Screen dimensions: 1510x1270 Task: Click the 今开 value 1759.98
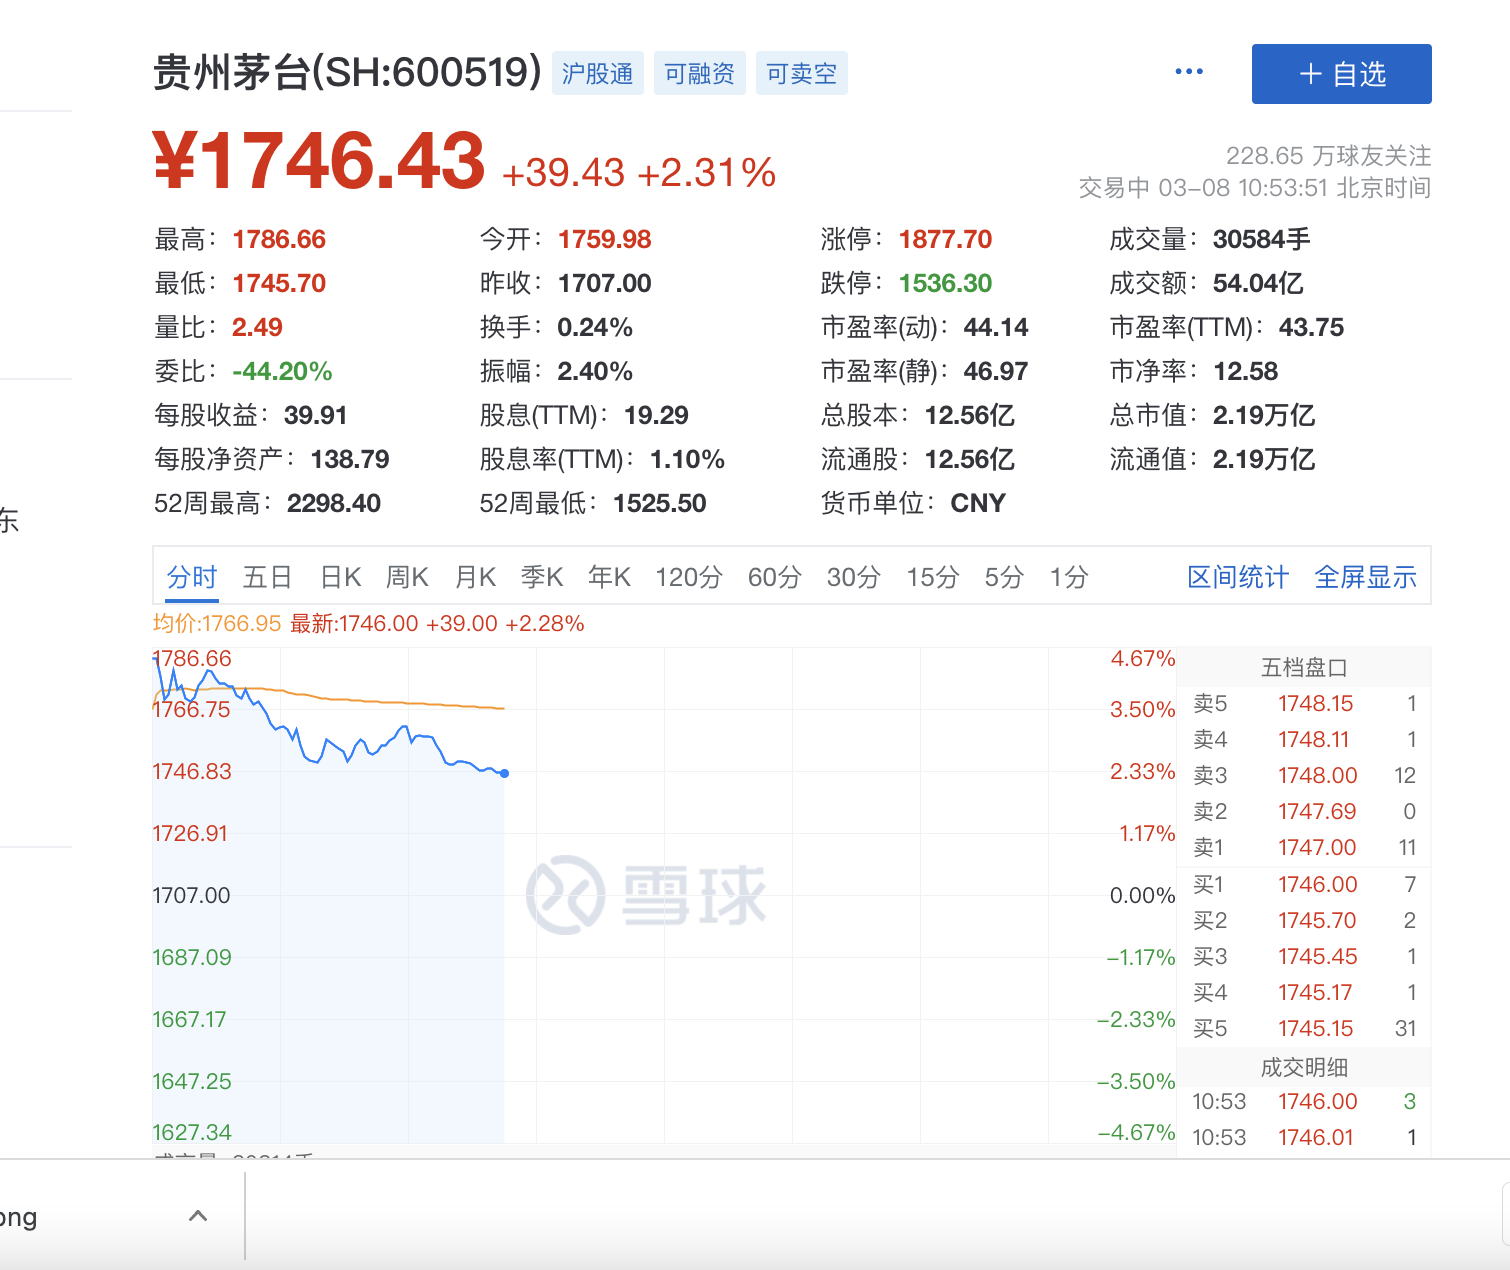point(604,239)
